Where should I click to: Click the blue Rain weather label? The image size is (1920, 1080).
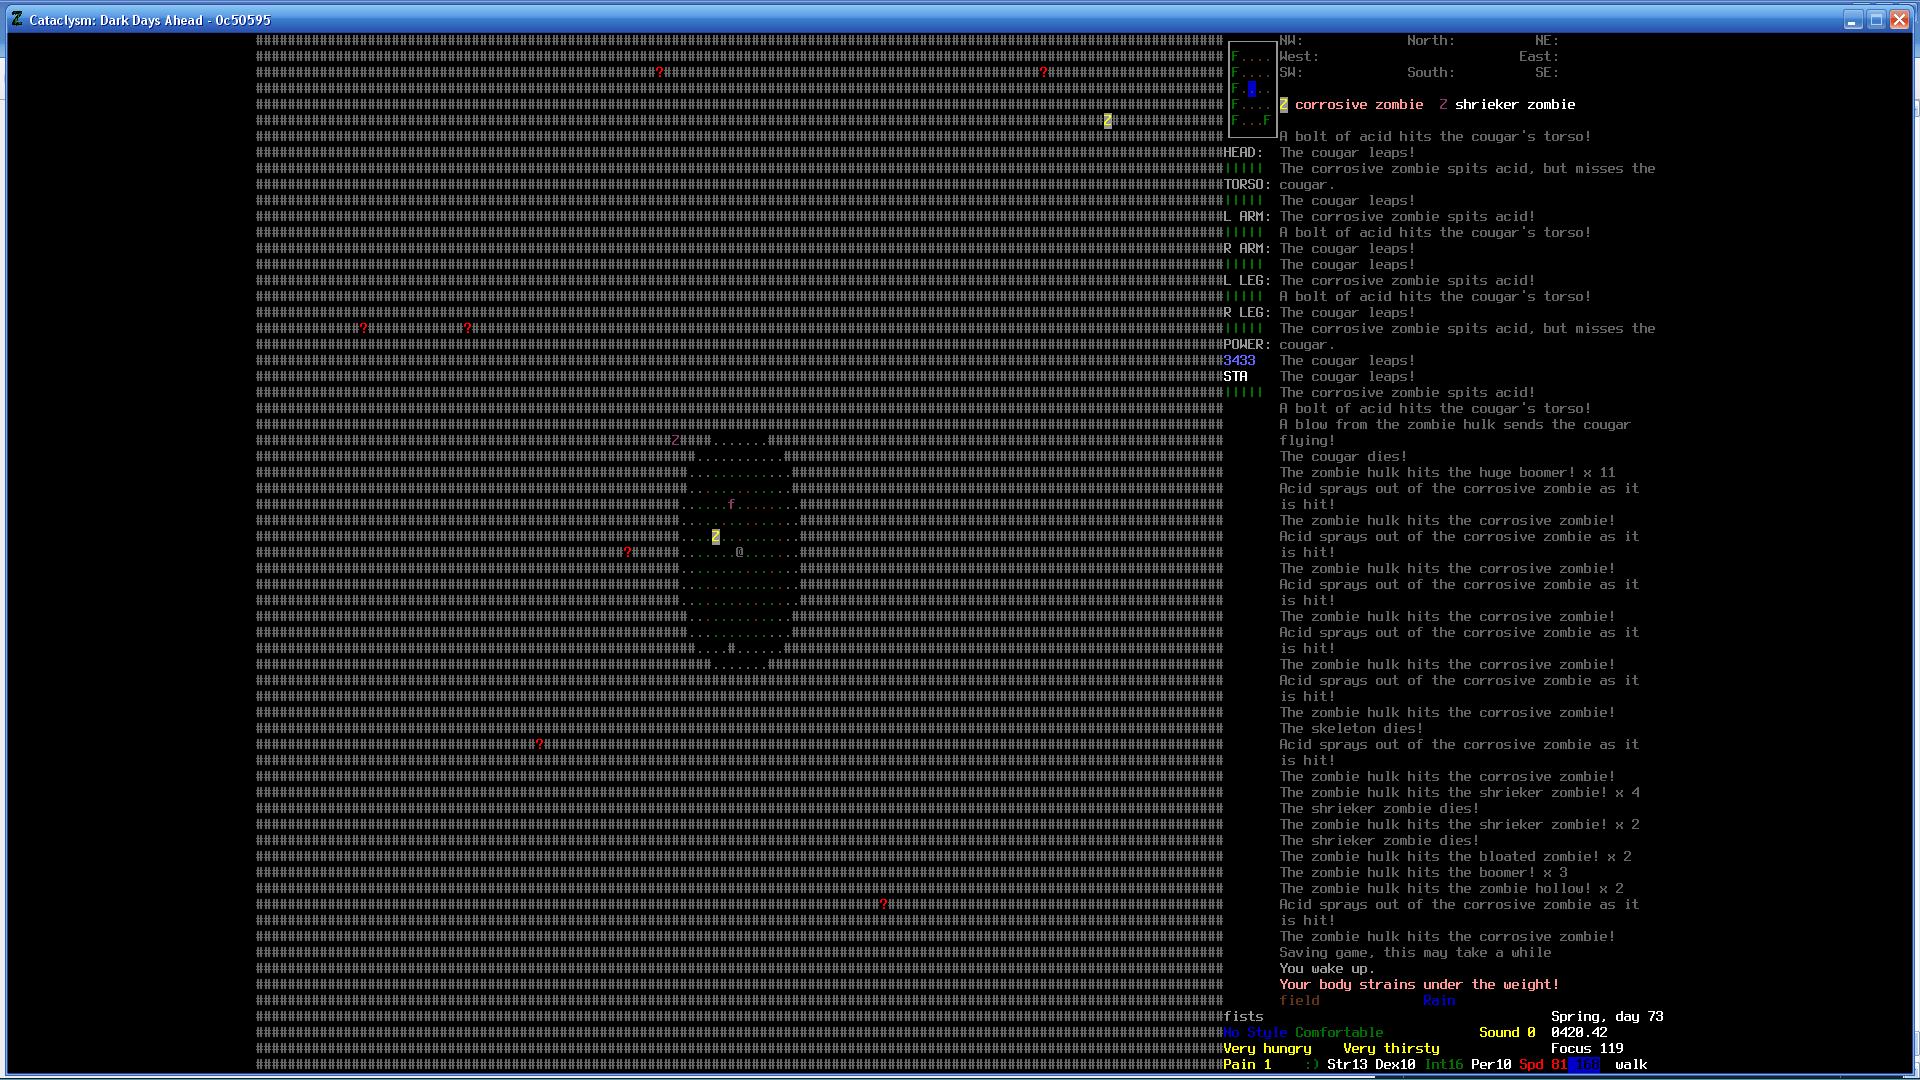(x=1438, y=1001)
